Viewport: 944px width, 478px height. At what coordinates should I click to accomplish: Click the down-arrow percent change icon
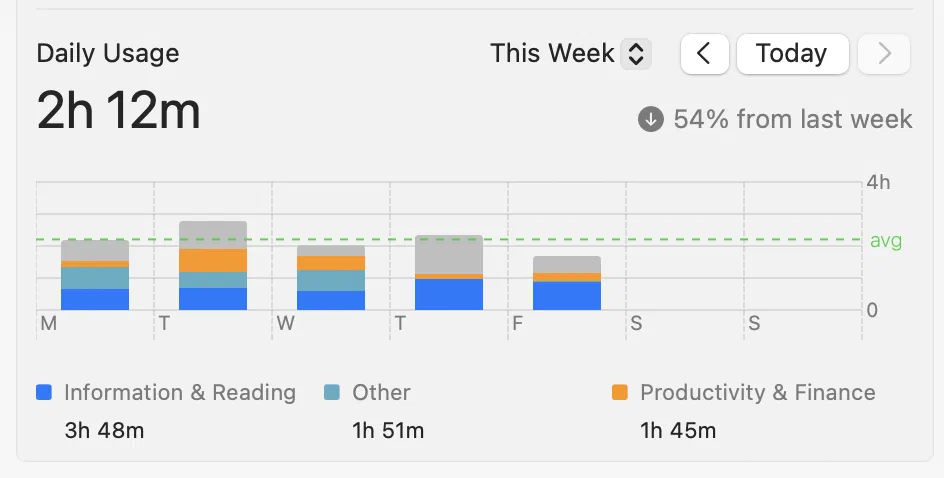(650, 119)
